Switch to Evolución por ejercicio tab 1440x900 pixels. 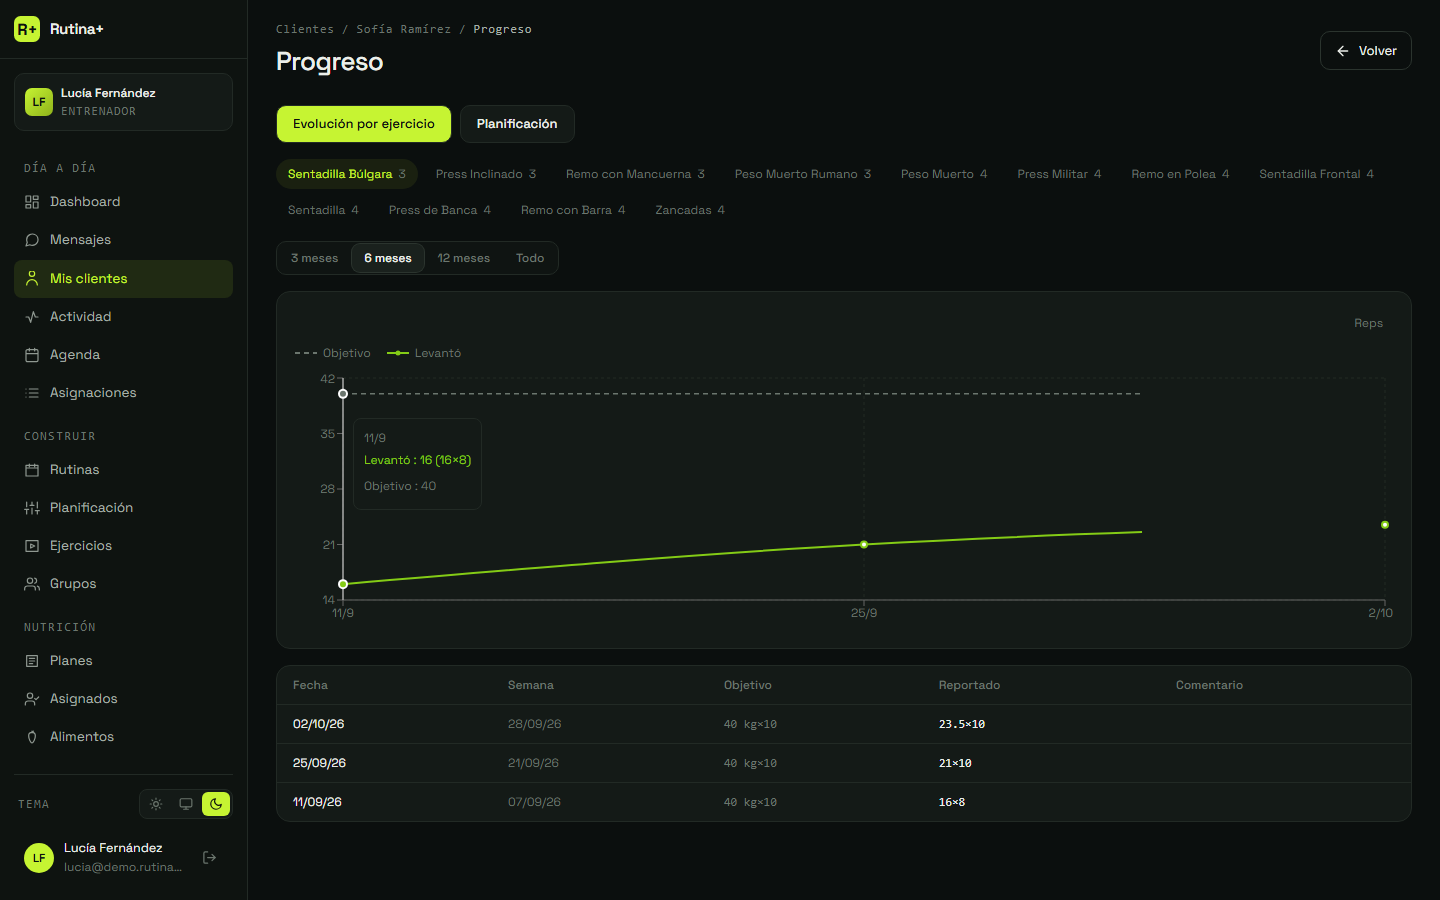(364, 124)
